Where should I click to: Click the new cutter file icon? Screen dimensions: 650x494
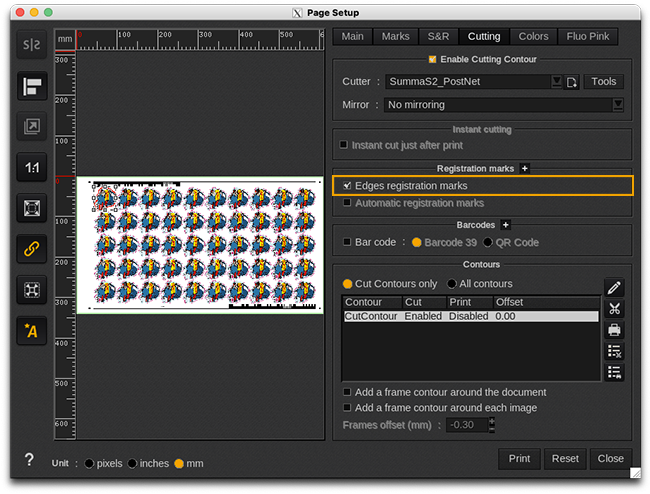(x=572, y=82)
